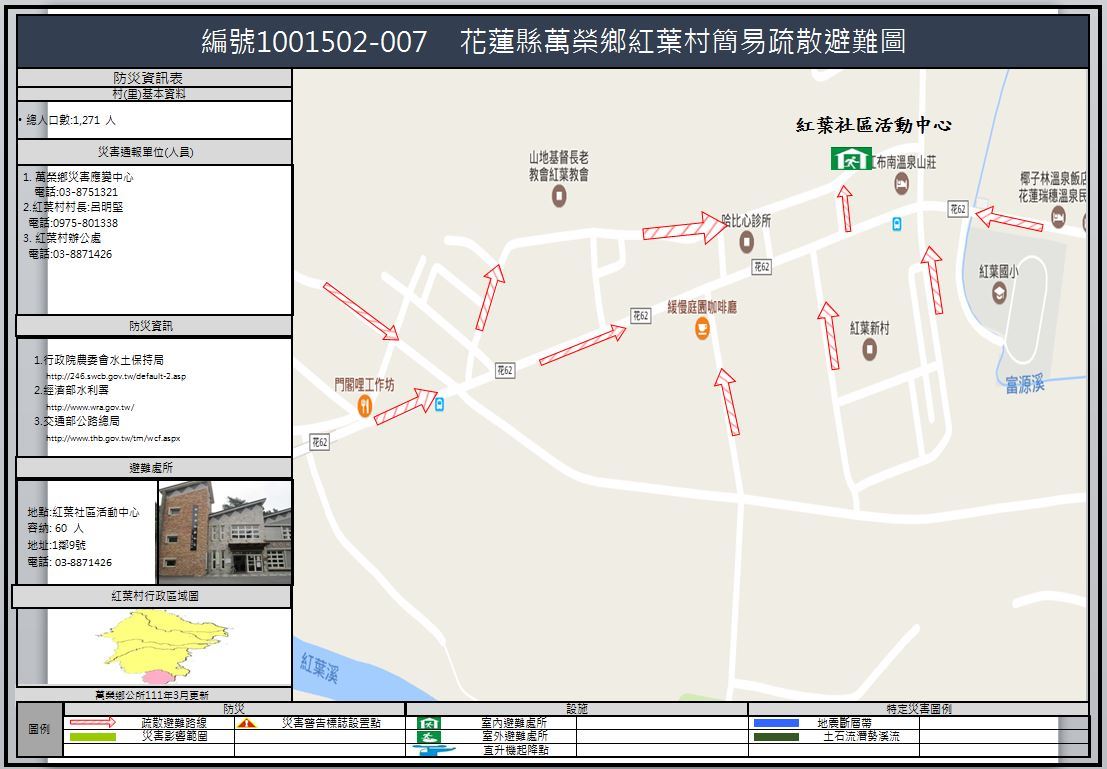The image size is (1107, 769).
Task: Select the 山地基督長老教會紅葉教會 church marker
Action: click(x=559, y=196)
